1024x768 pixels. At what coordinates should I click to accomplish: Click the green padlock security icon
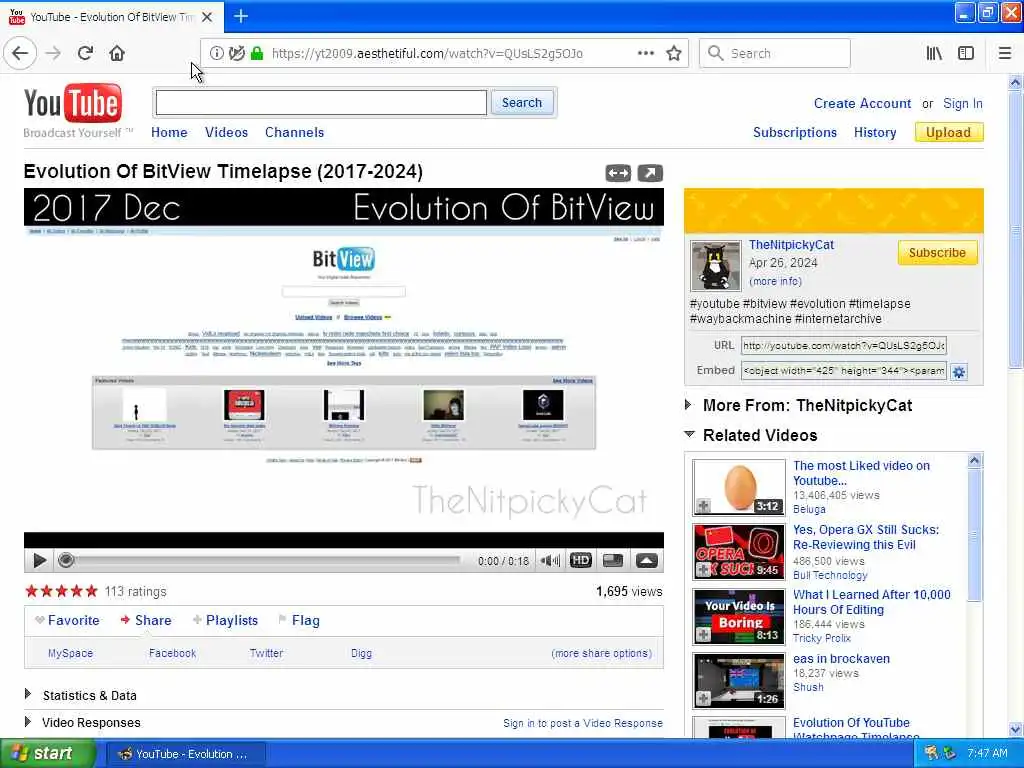coord(257,53)
